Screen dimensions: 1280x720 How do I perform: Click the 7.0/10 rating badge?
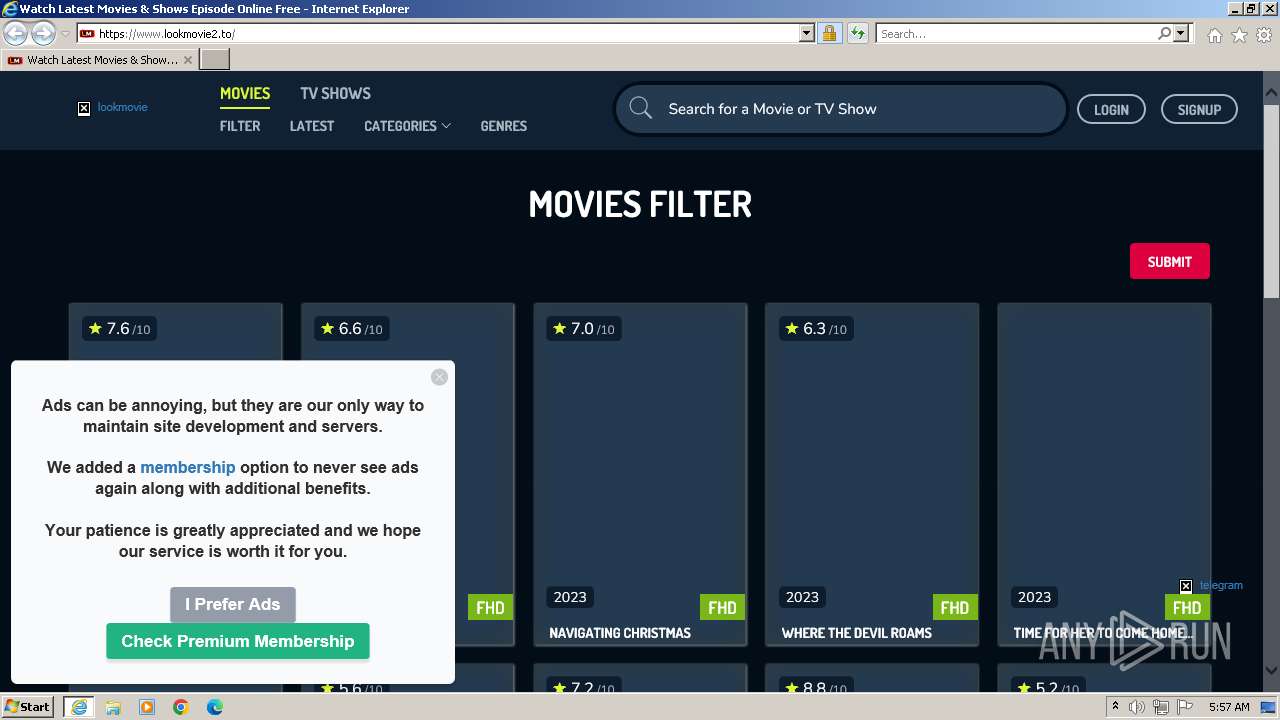(584, 329)
